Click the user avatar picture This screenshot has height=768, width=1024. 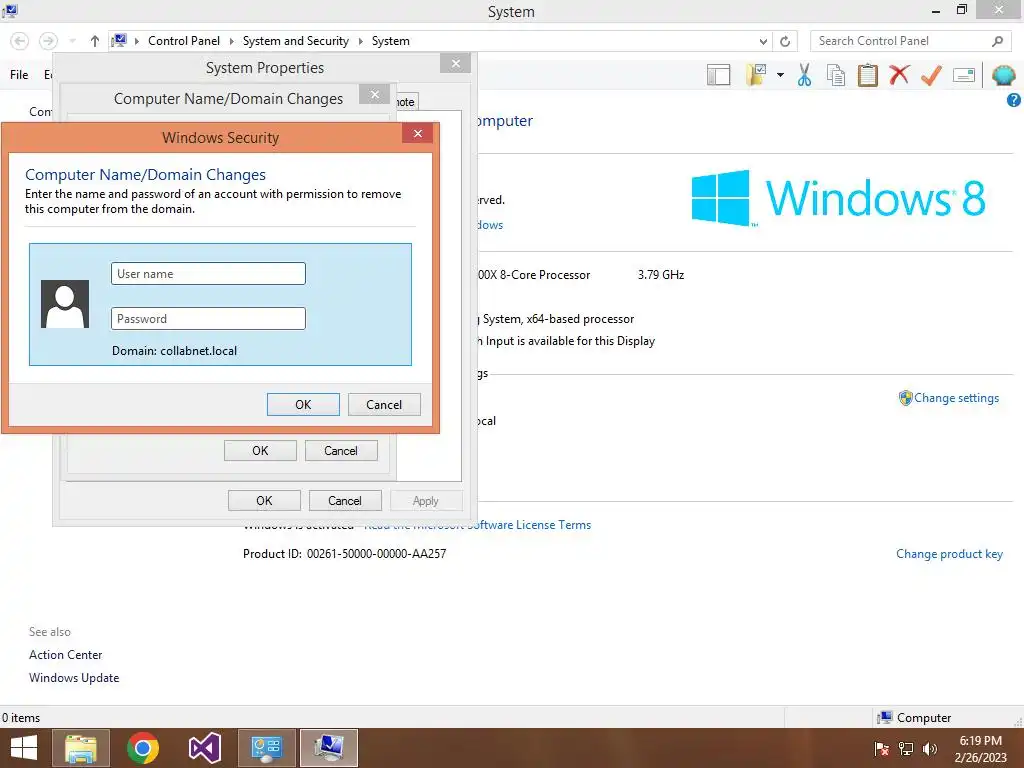65,304
